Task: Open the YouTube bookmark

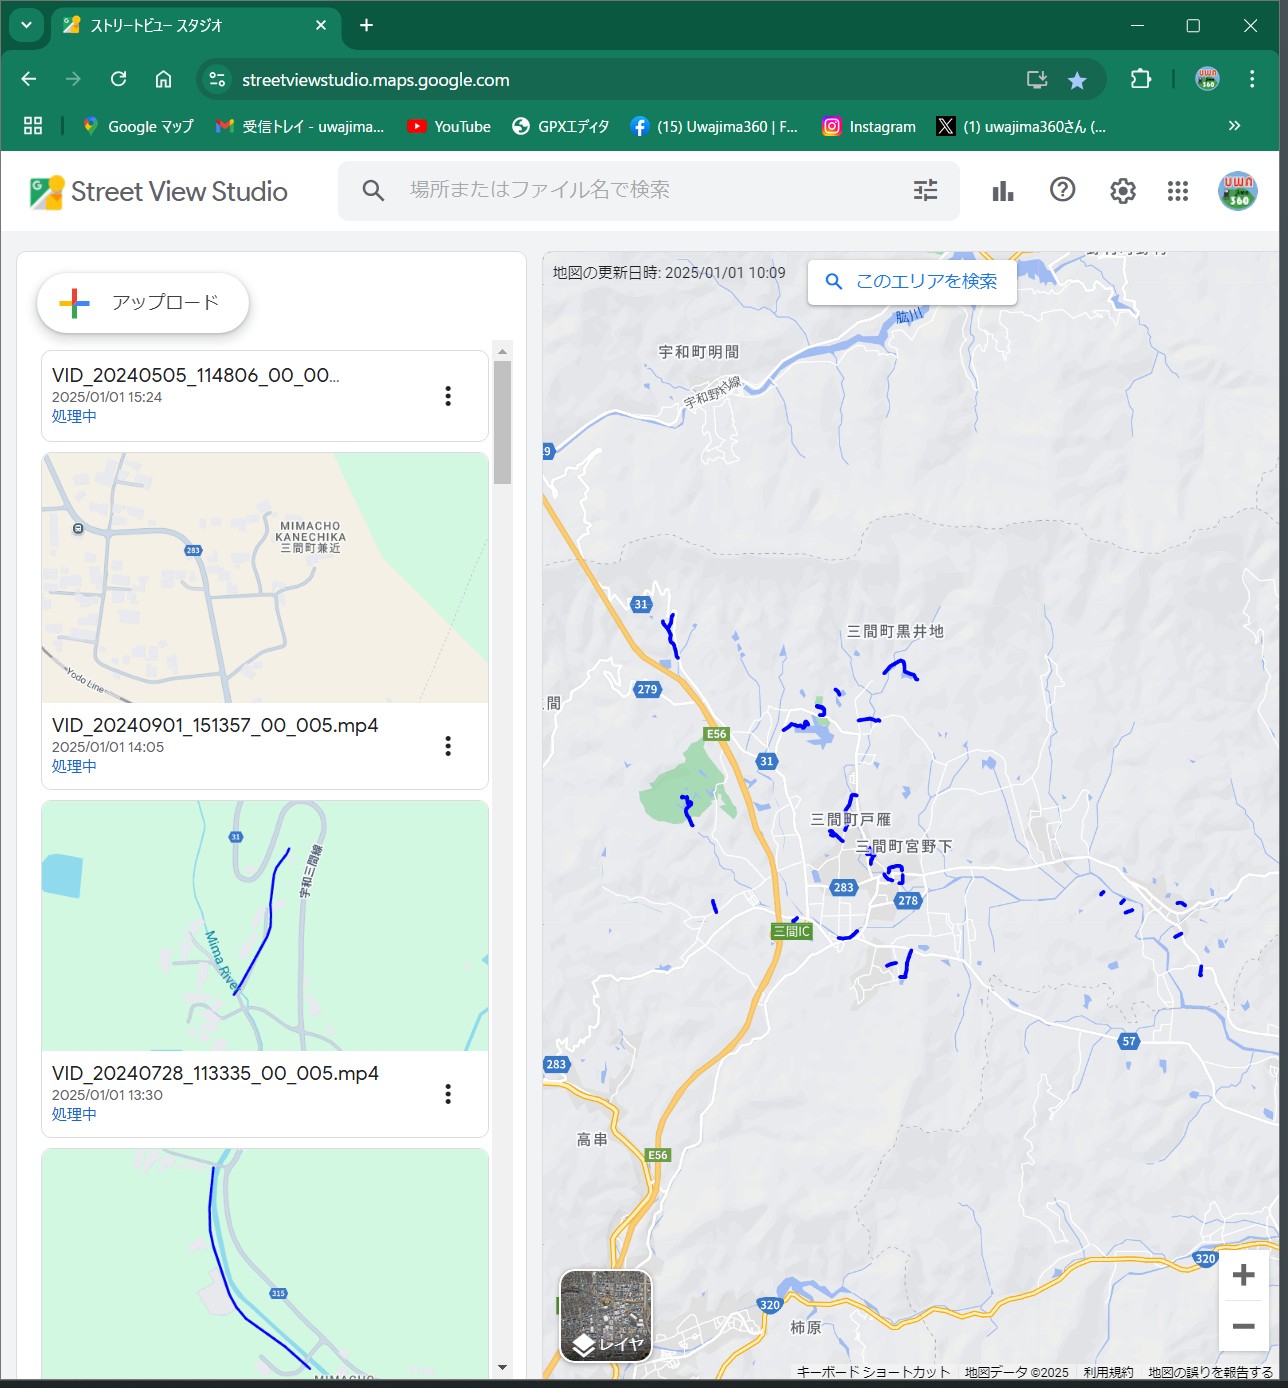Action: (449, 126)
